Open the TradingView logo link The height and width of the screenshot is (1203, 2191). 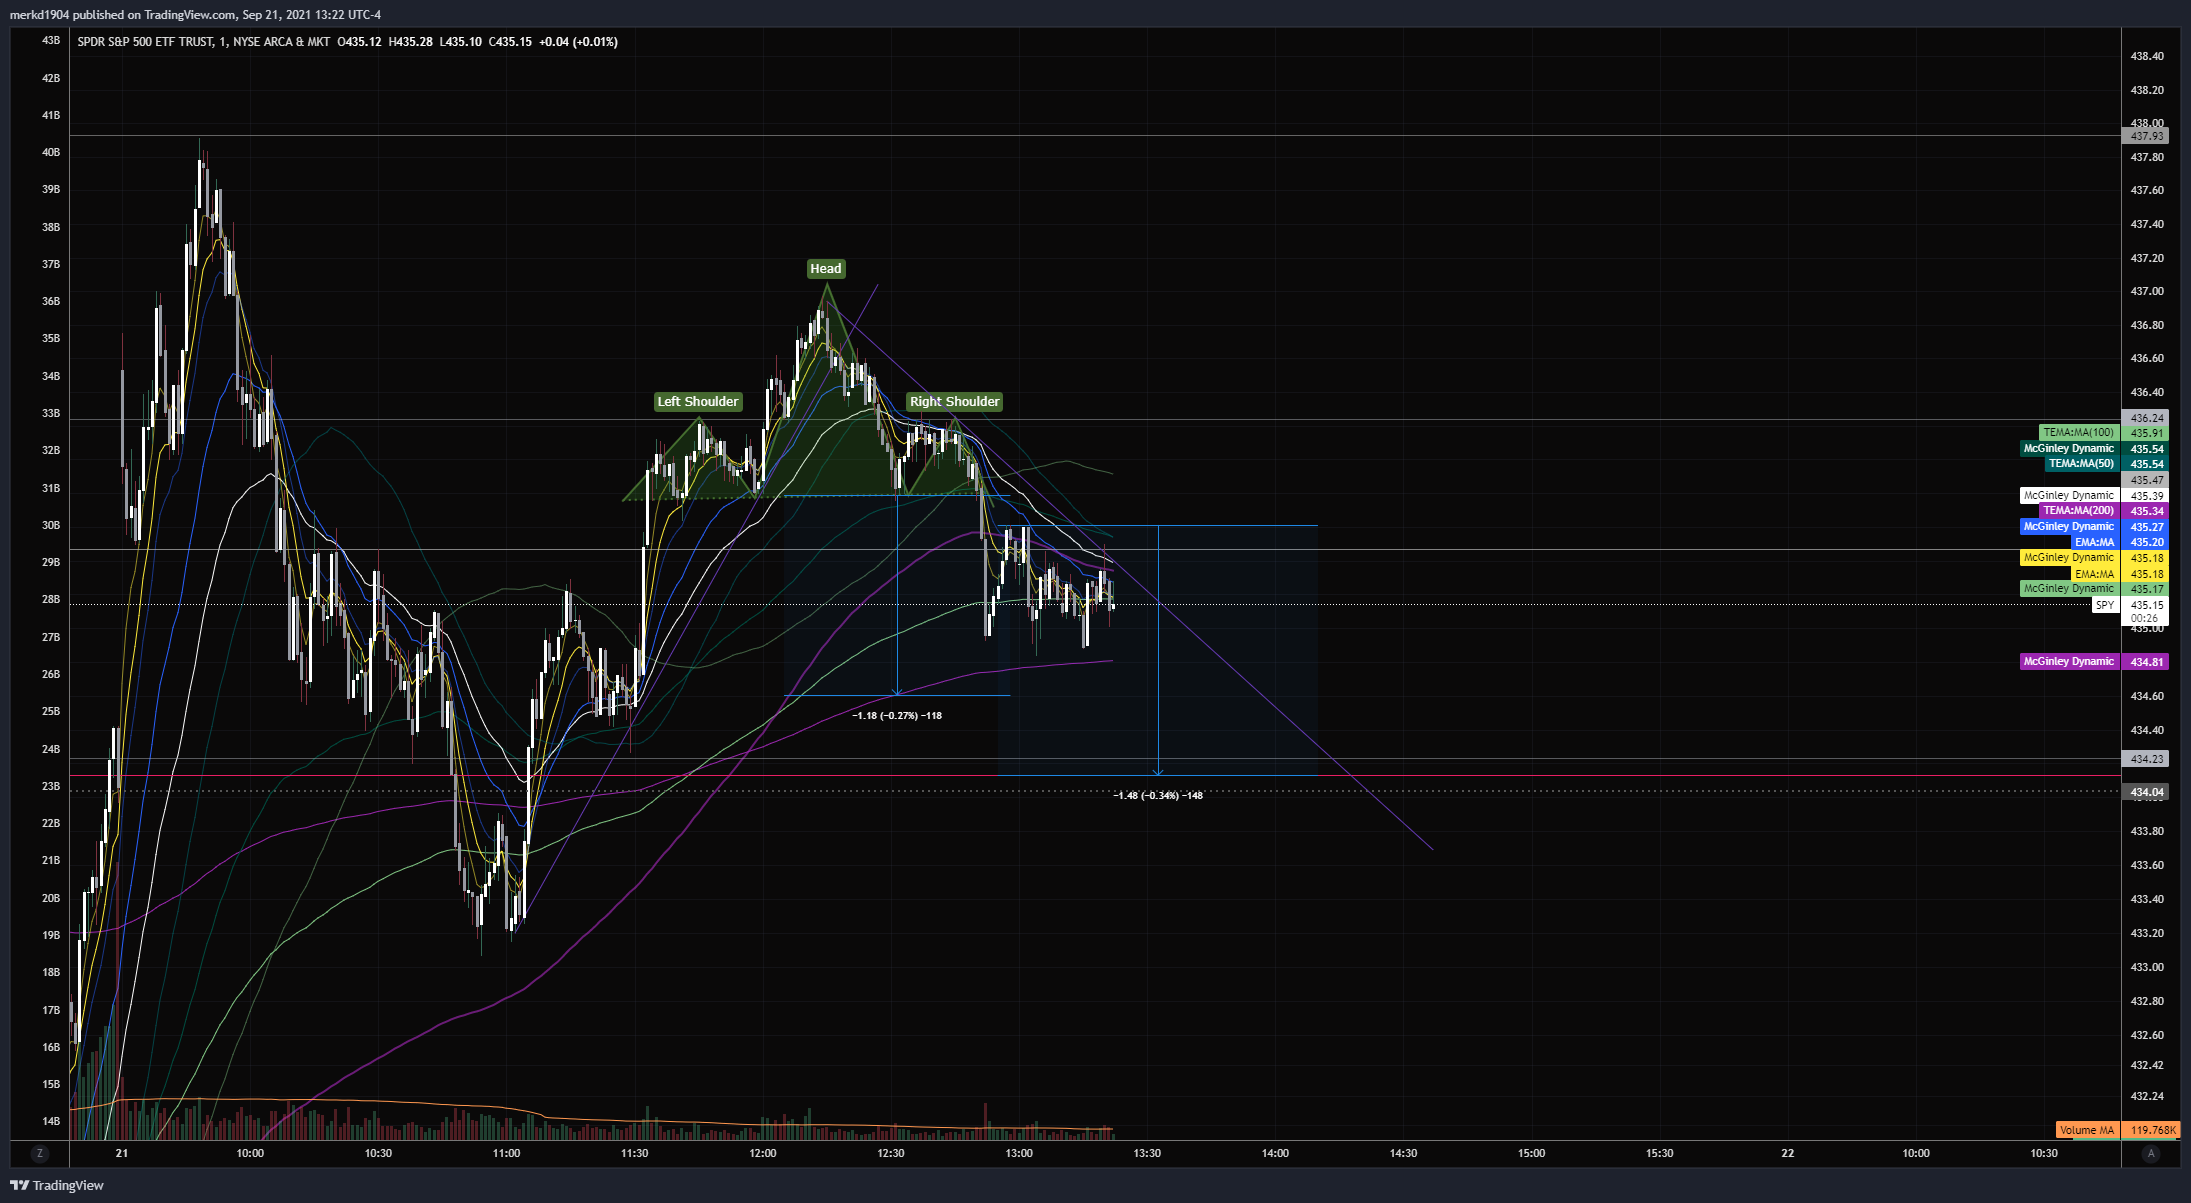(x=57, y=1185)
